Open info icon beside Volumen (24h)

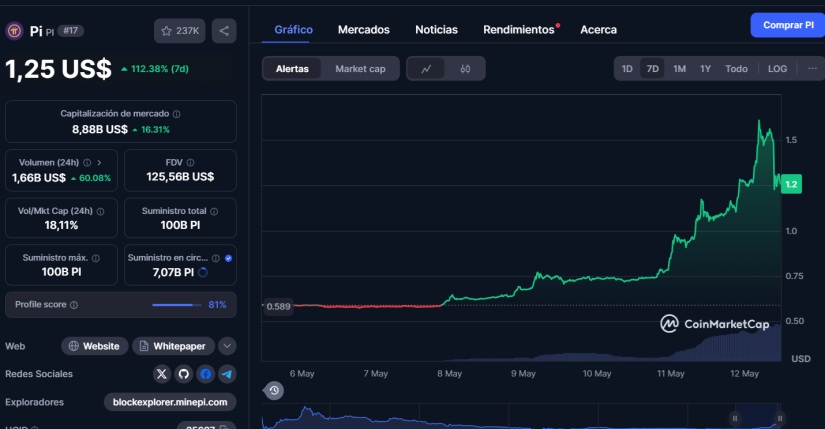[x=87, y=163]
